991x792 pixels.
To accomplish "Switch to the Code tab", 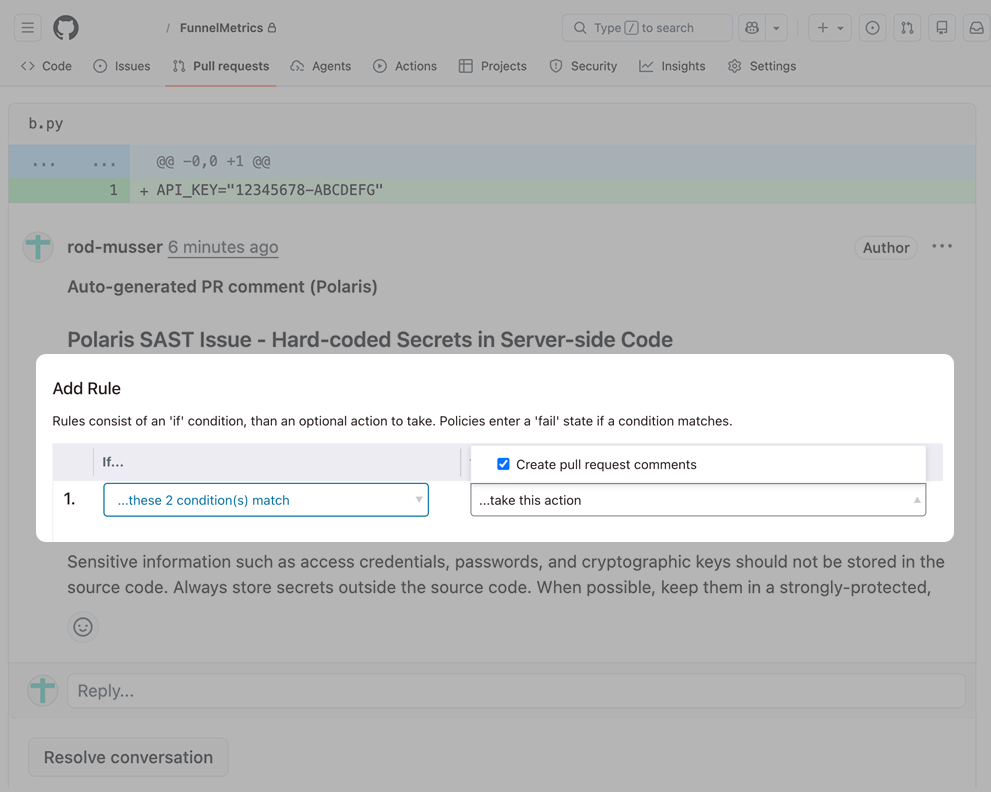I will point(46,65).
